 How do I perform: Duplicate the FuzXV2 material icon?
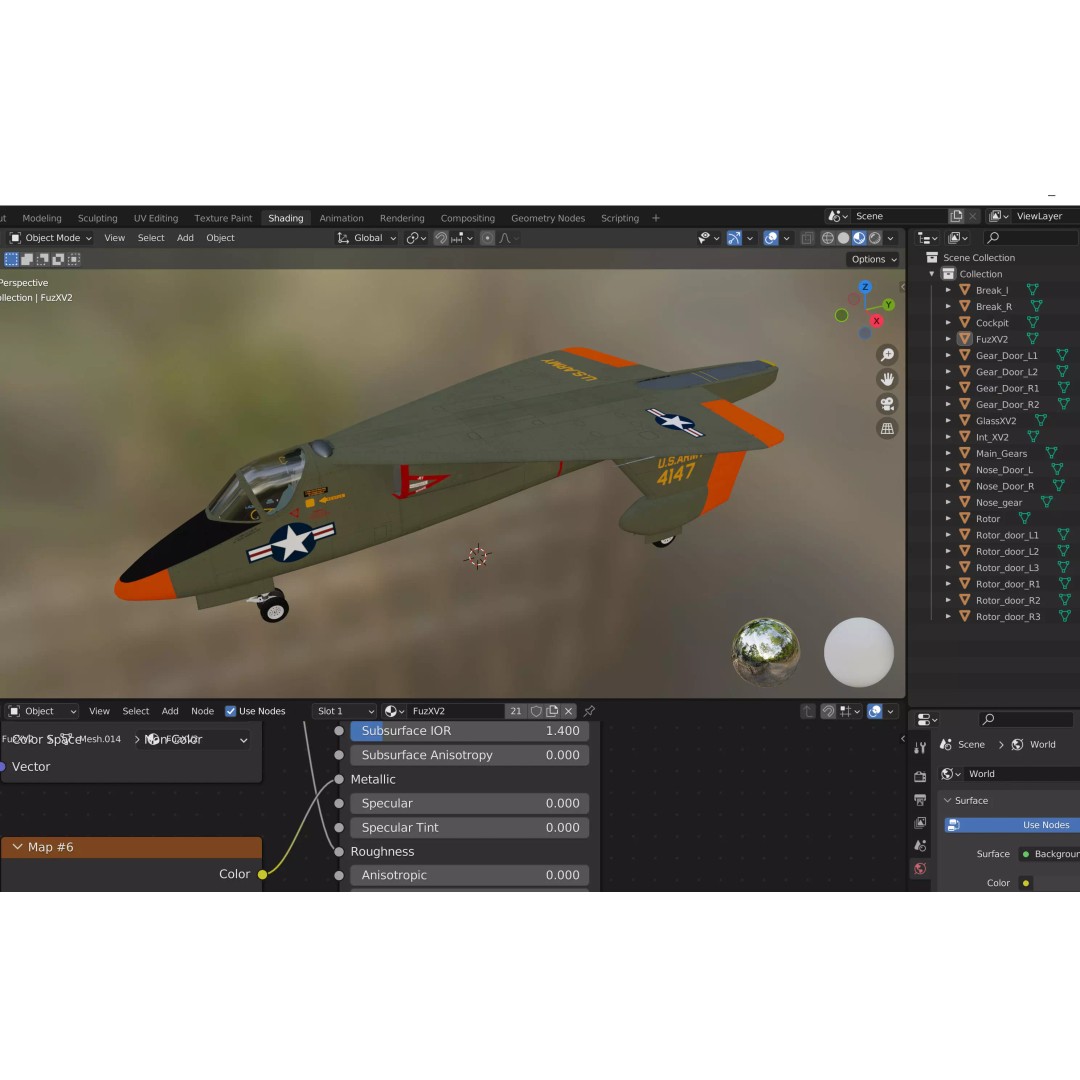point(552,711)
